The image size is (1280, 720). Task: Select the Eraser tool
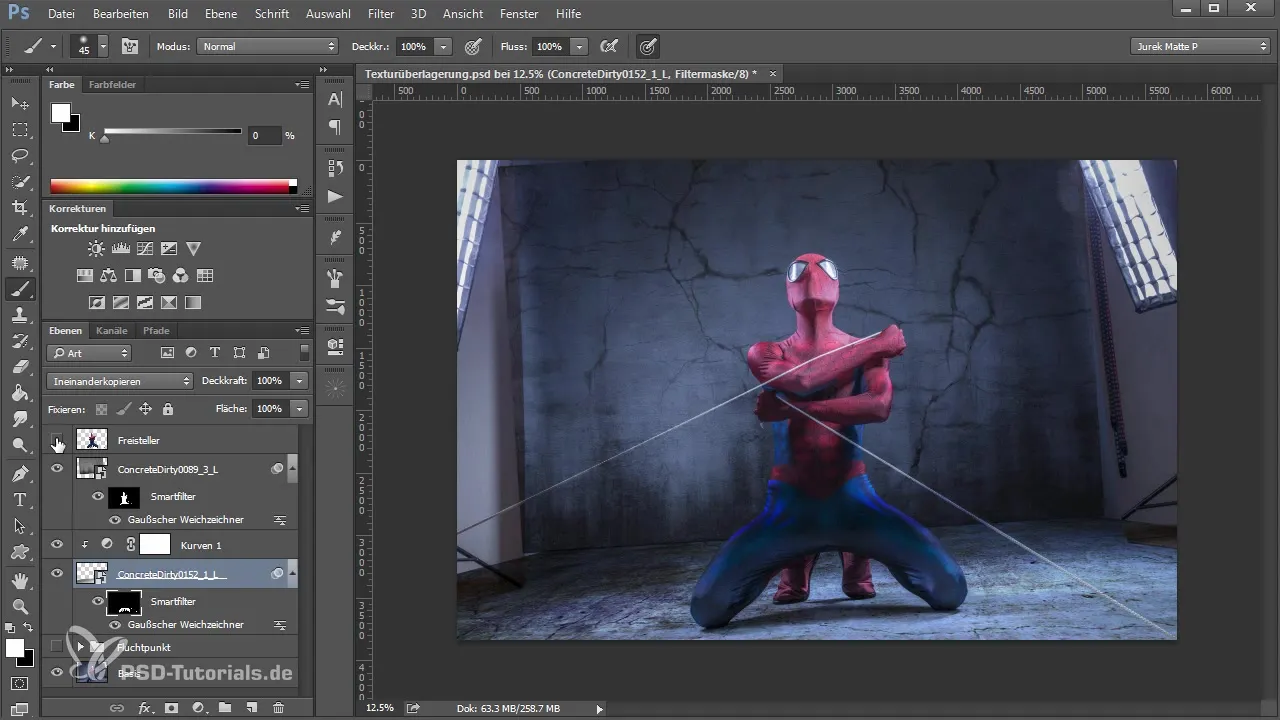point(20,367)
